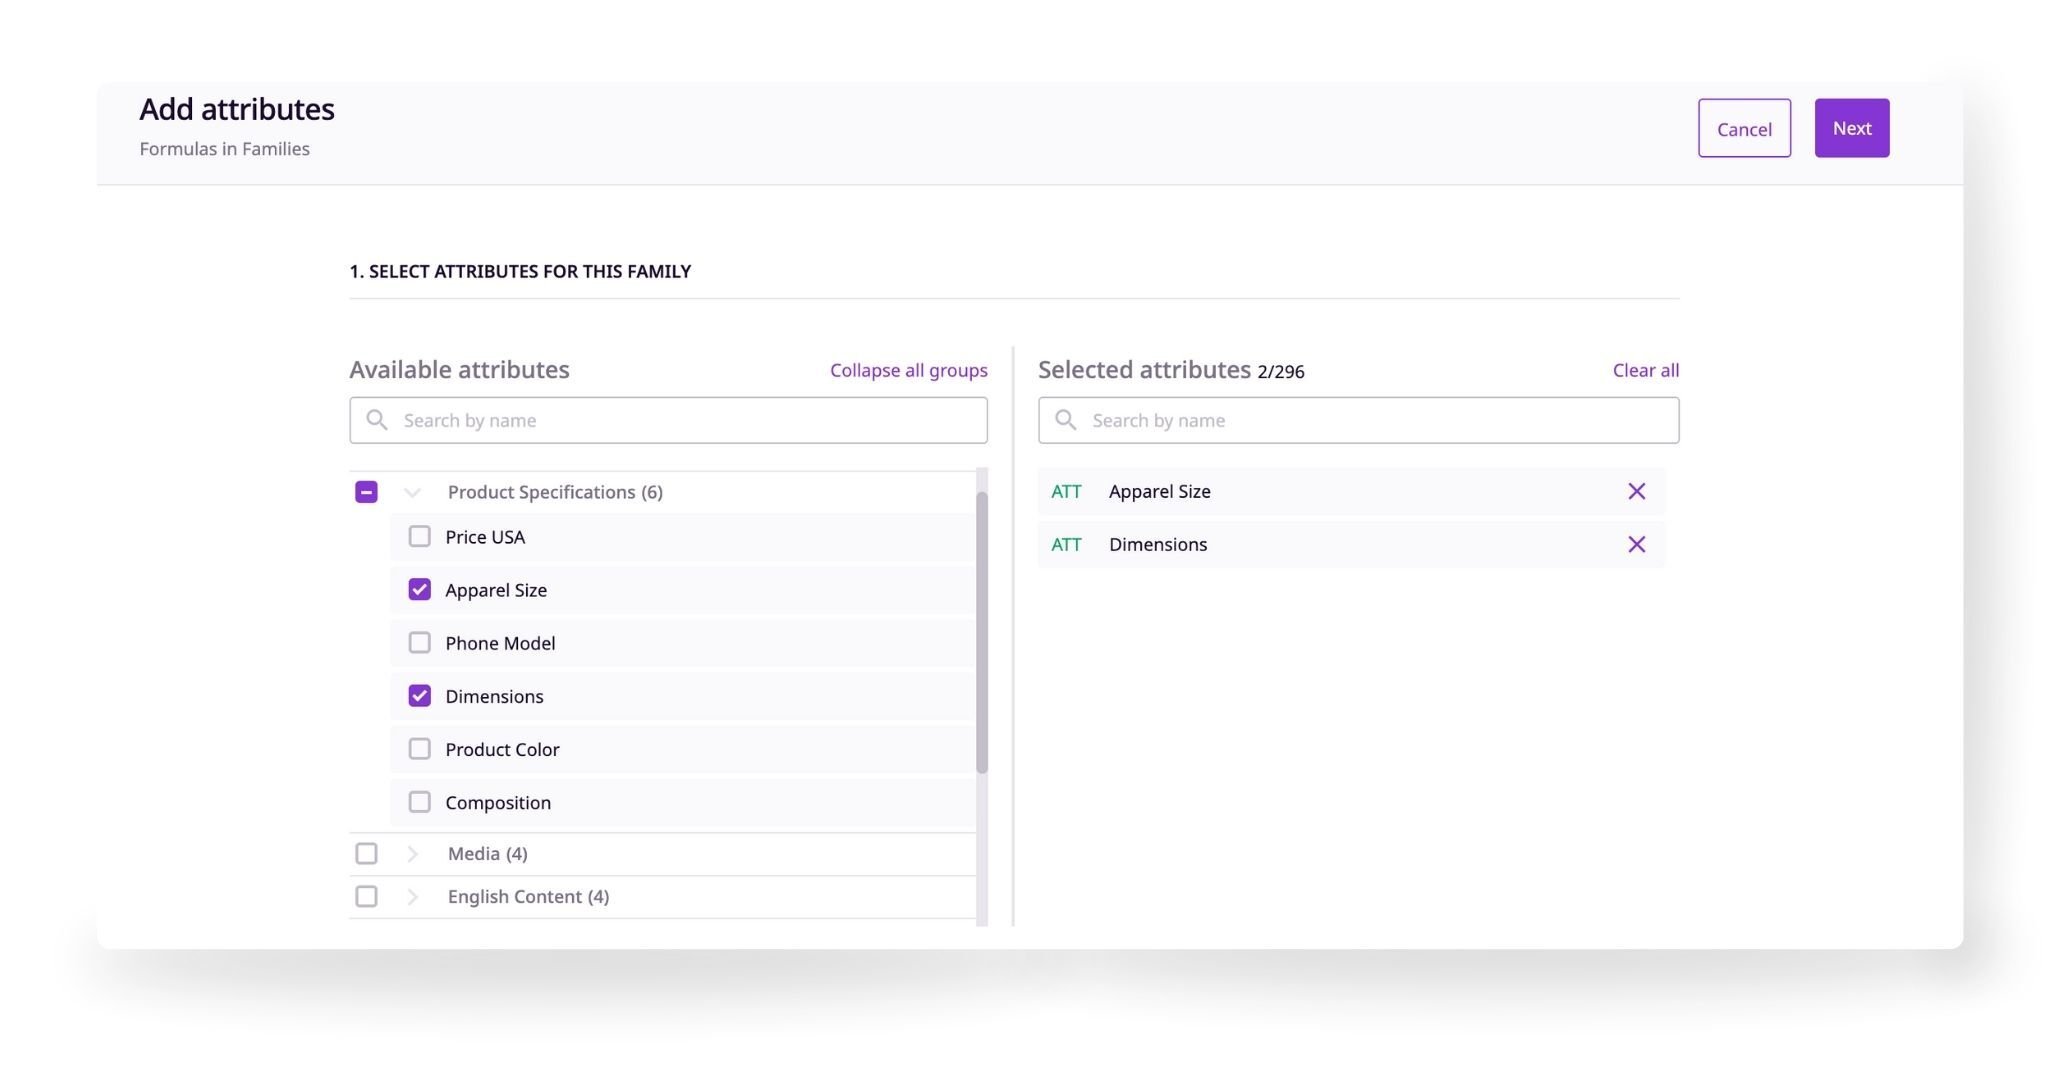
Task: Click the ATT badge beside Apparel Size
Action: (1066, 491)
